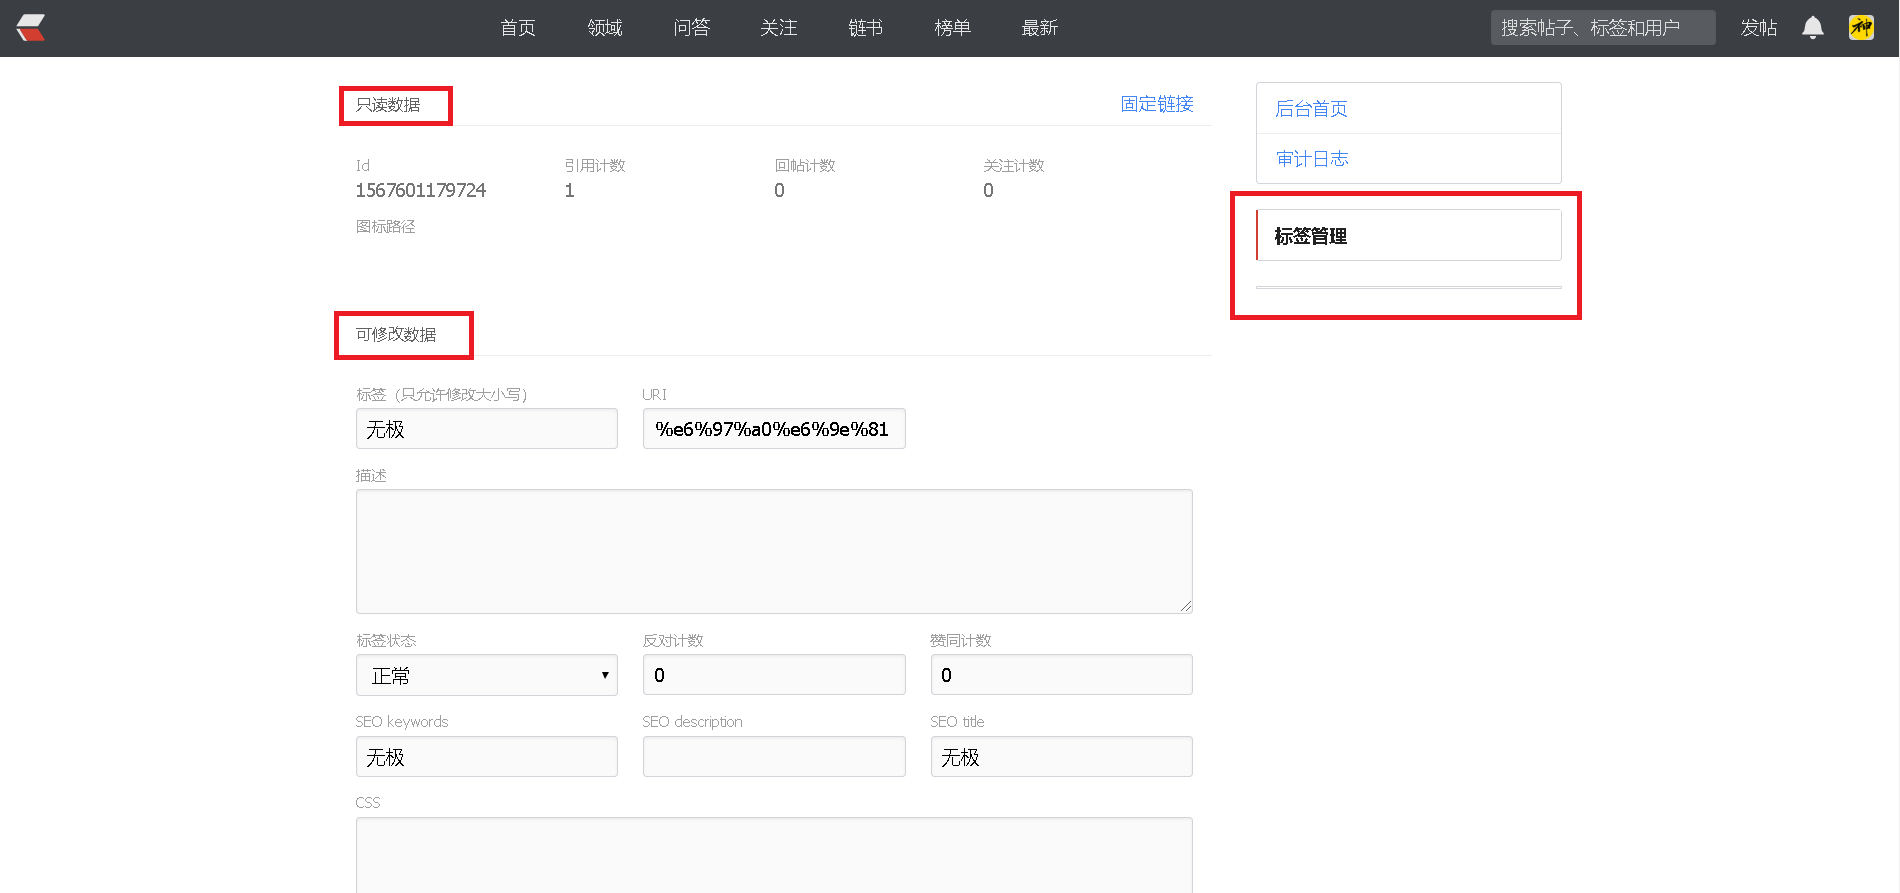Click the 赞同计数 input field
The width and height of the screenshot is (1900, 893).
pyautogui.click(x=1062, y=675)
